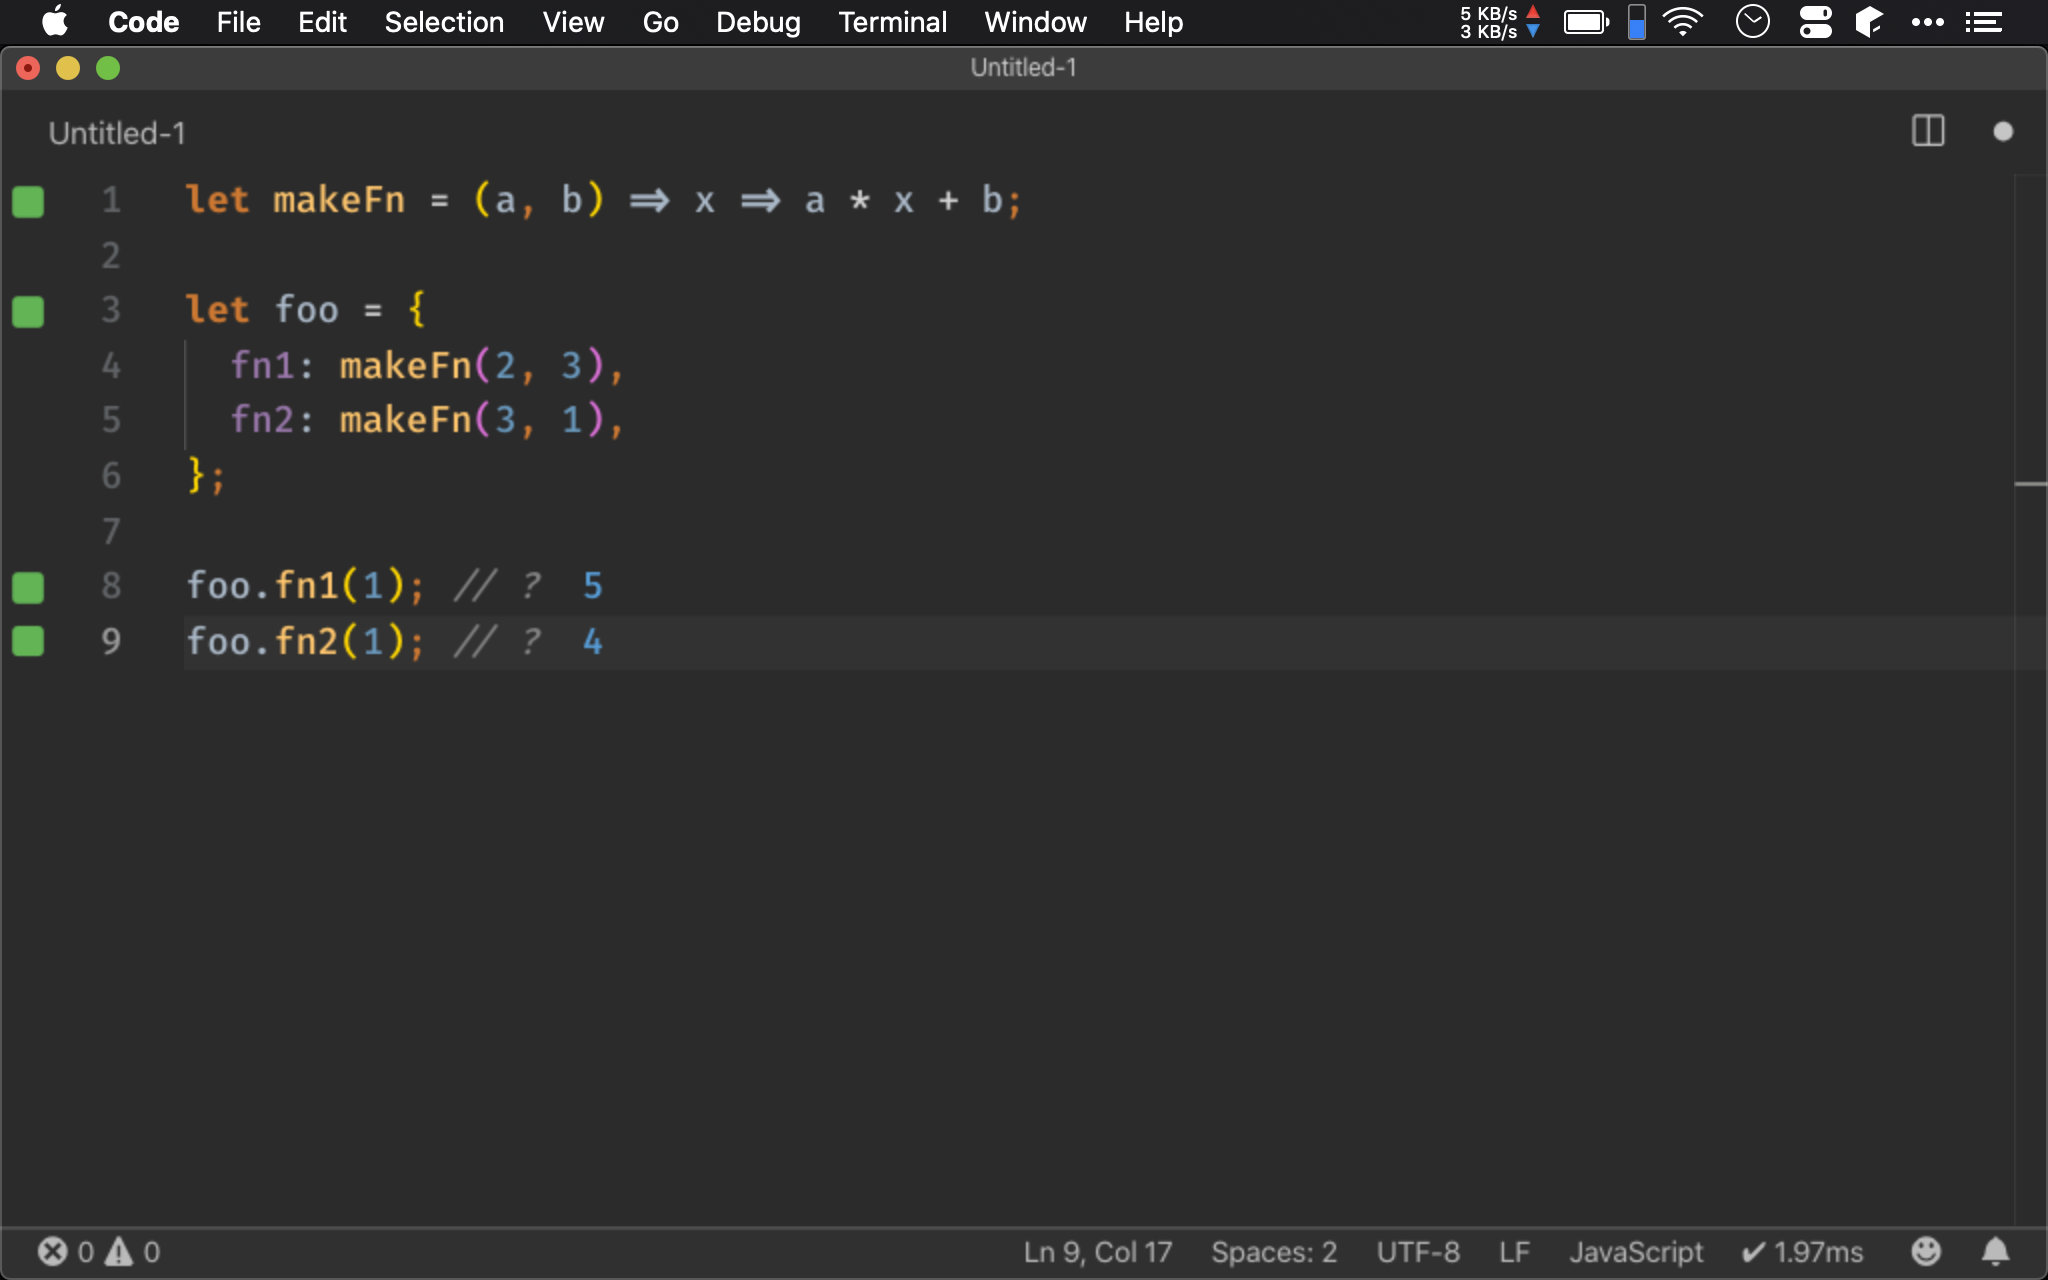
Task: Click the editor overview ruler scrollbar
Action: [2029, 484]
